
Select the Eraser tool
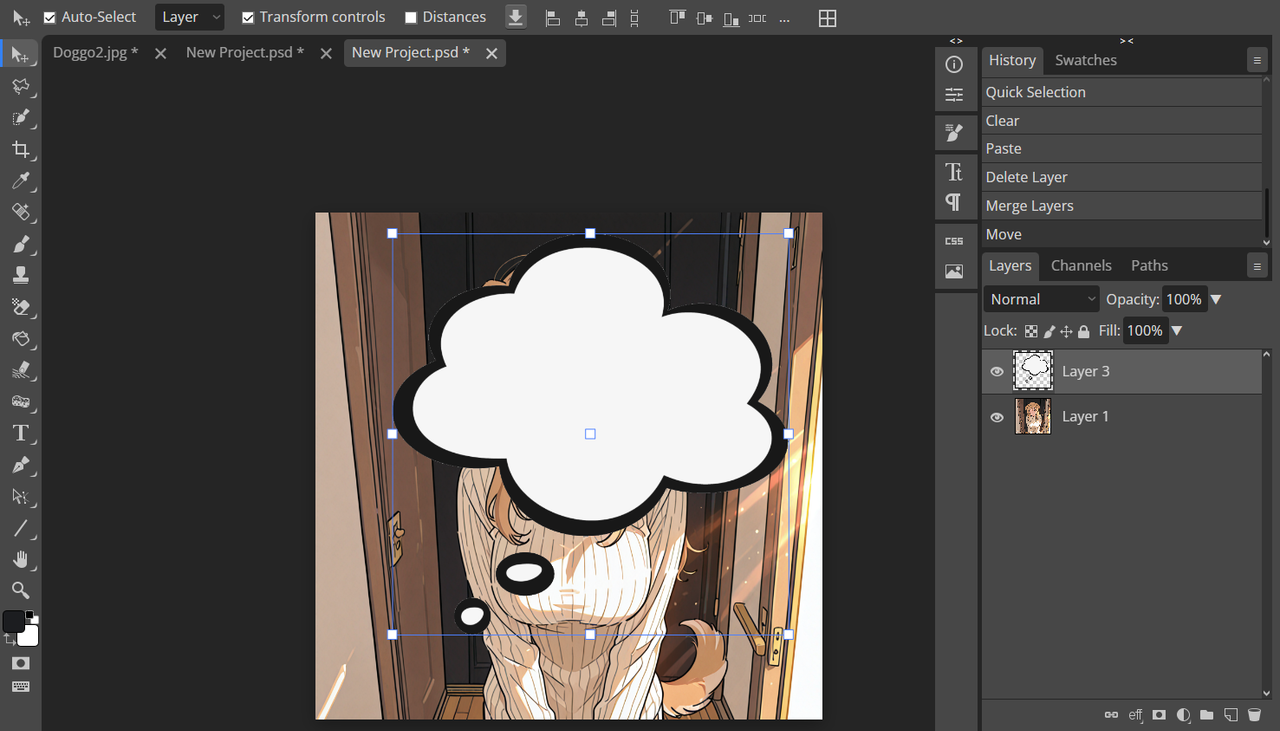20,307
